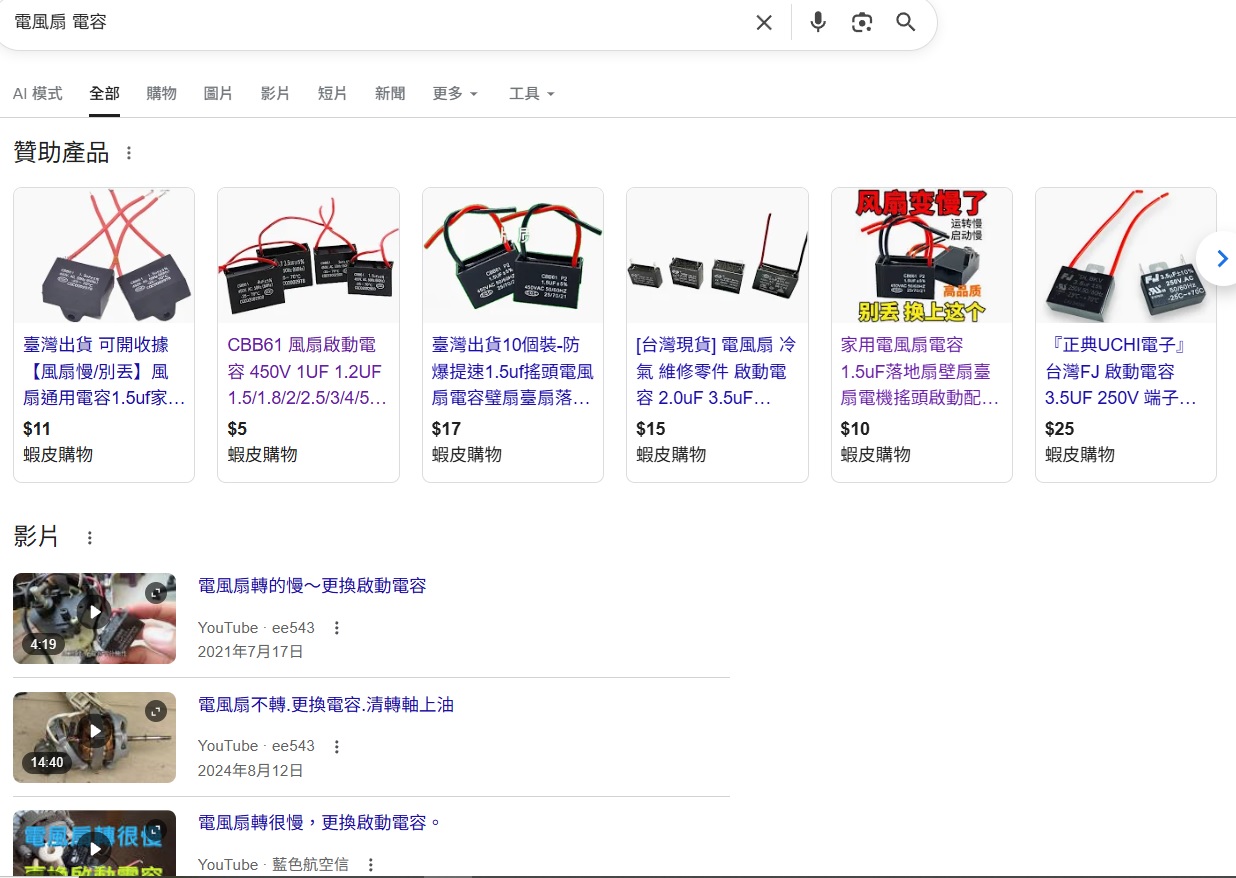Open the $25 台灣FJ 啟動電容 product image

1125,257
